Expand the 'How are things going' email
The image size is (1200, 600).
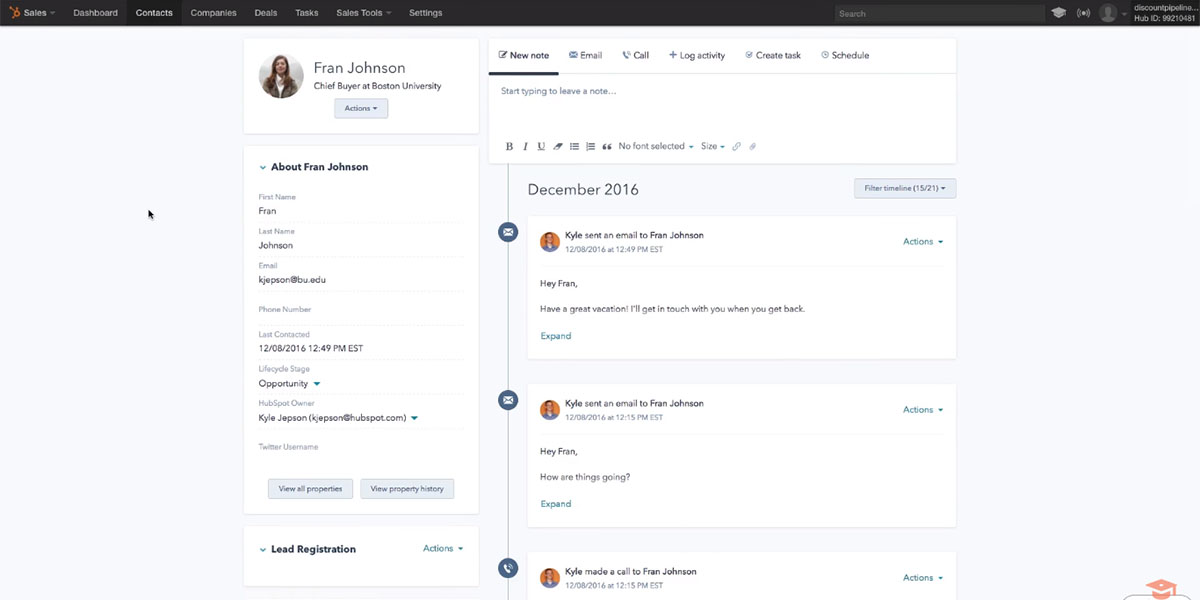pyautogui.click(x=556, y=504)
